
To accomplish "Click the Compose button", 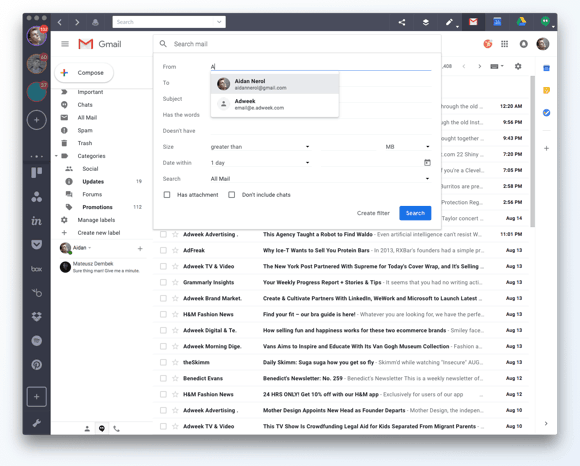I will click(x=84, y=73).
